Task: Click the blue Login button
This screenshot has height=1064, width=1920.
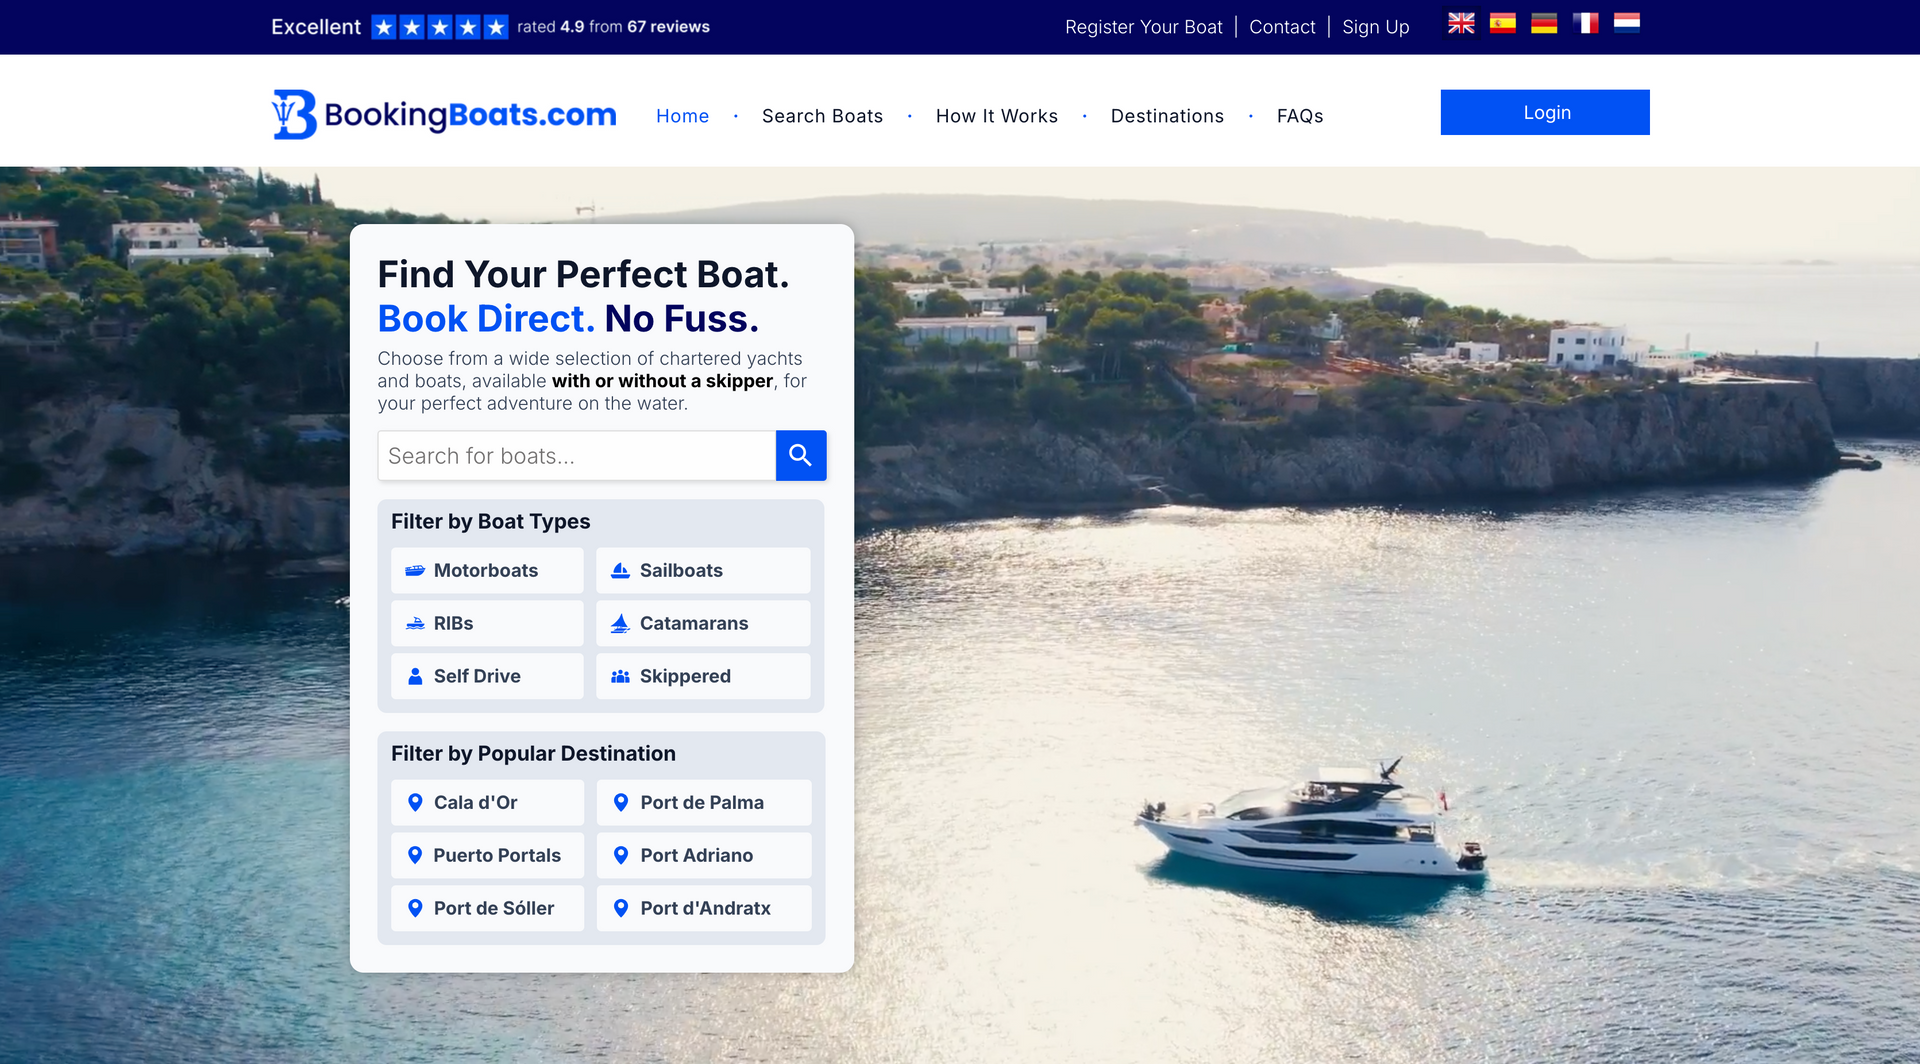Action: (x=1545, y=112)
